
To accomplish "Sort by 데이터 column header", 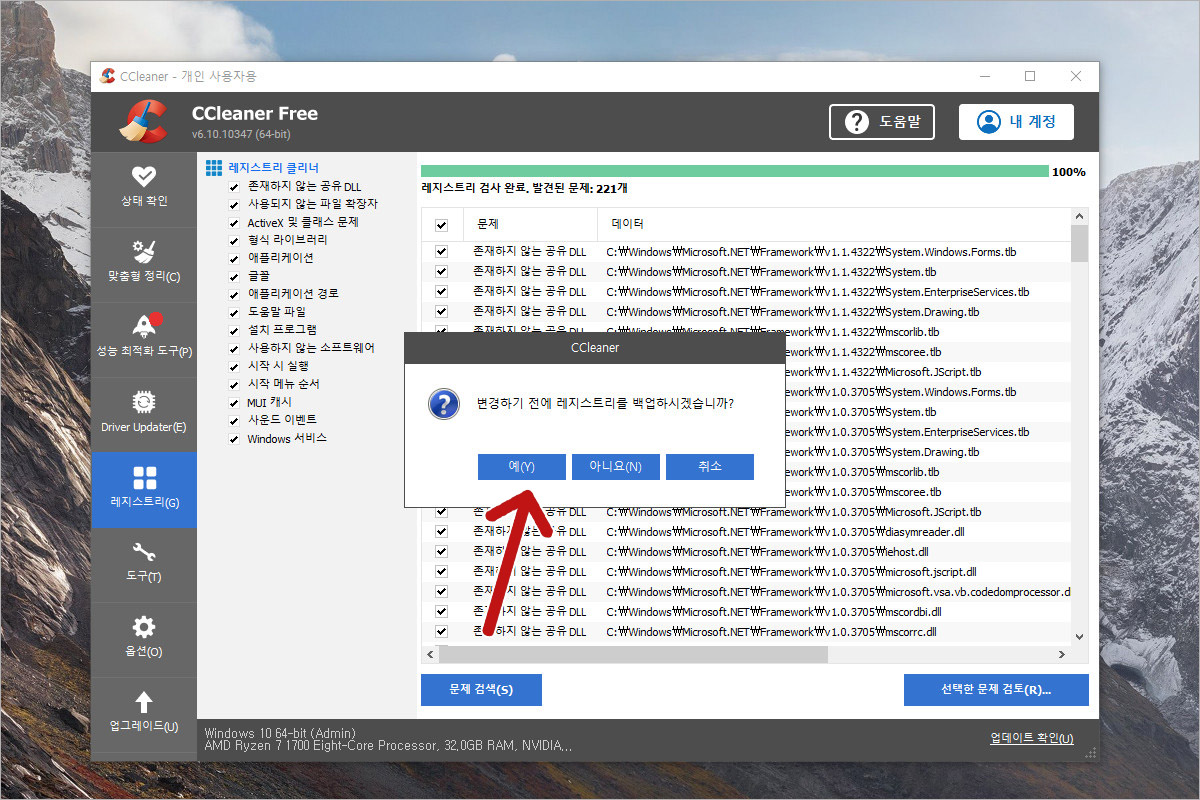I will [834, 224].
